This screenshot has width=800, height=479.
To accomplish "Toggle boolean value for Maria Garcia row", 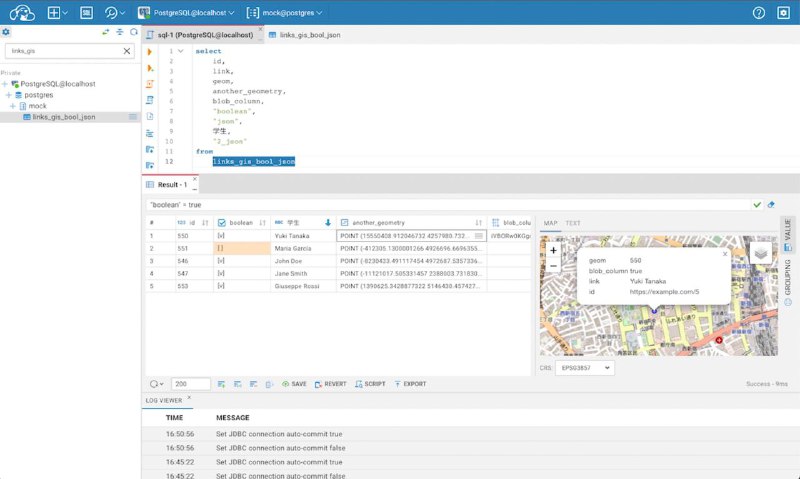I will [221, 248].
